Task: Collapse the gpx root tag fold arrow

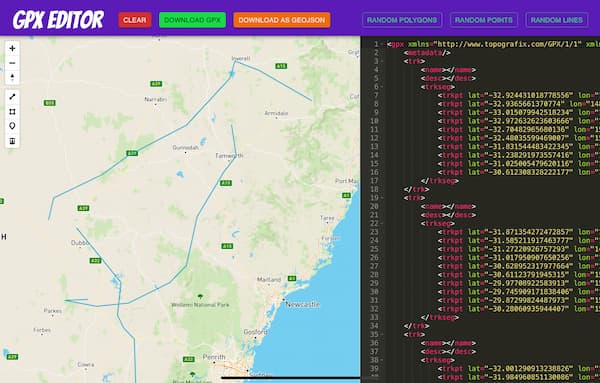Action: pyautogui.click(x=382, y=44)
